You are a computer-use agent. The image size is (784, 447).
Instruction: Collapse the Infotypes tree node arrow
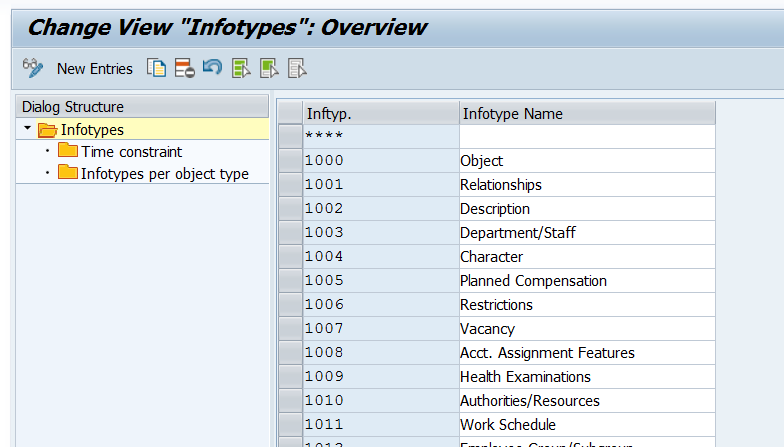pos(28,129)
